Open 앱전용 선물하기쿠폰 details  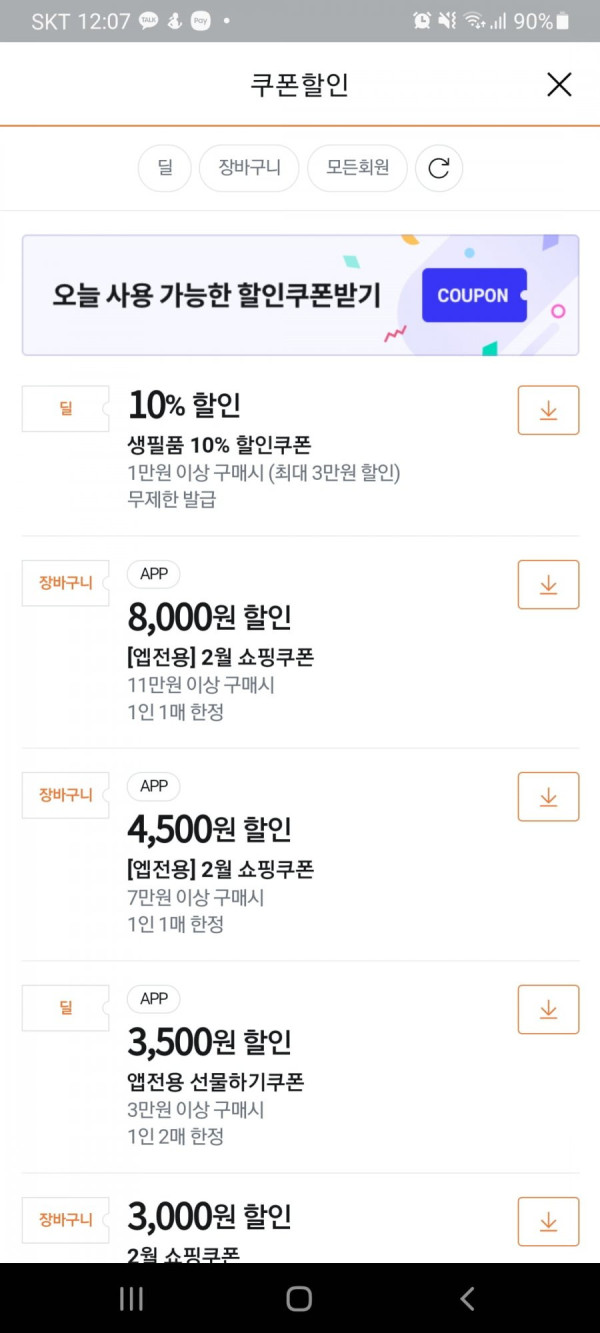click(x=215, y=1081)
